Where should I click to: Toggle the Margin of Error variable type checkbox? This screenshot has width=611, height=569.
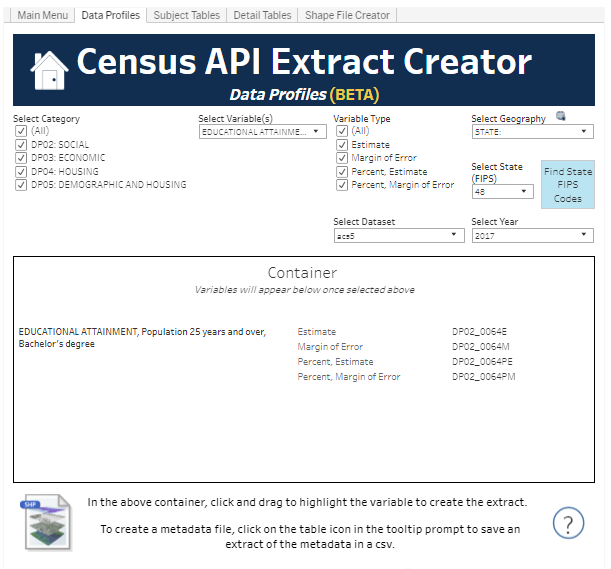(343, 158)
